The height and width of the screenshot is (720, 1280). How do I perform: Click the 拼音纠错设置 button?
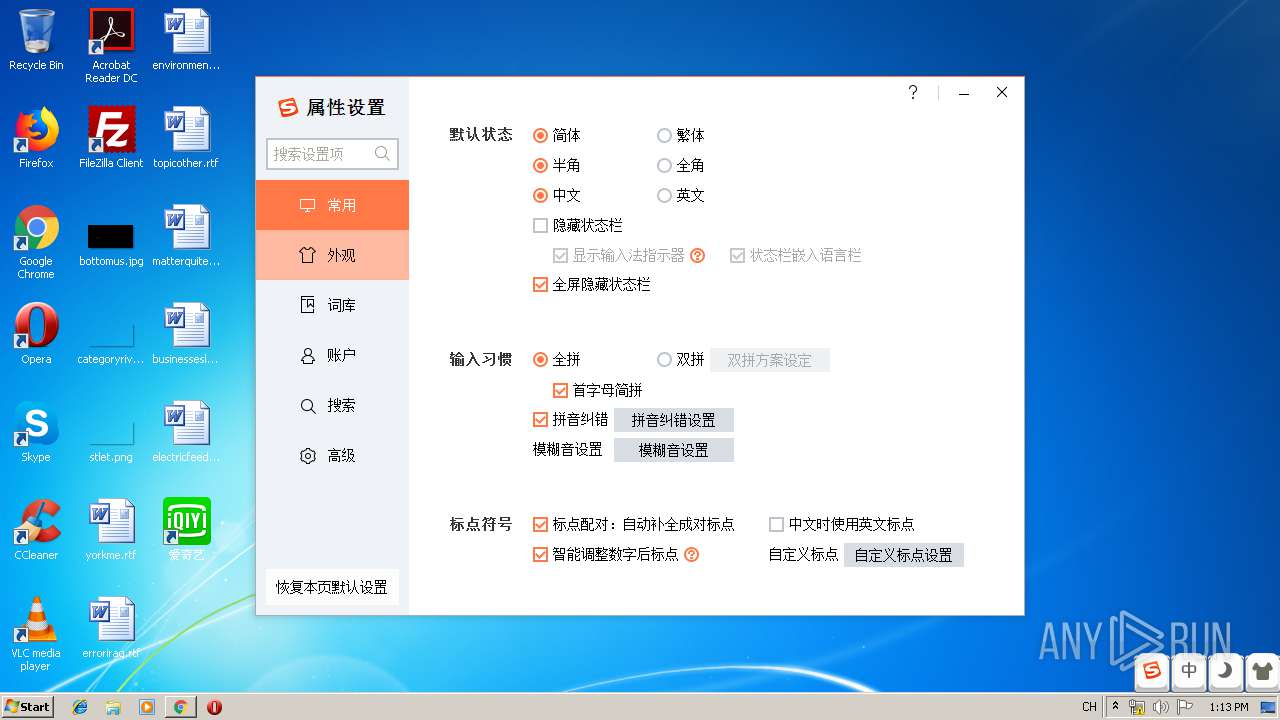click(673, 420)
